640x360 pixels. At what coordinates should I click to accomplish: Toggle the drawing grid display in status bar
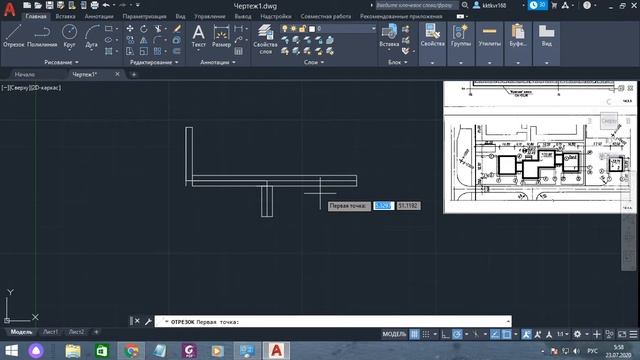[414, 334]
